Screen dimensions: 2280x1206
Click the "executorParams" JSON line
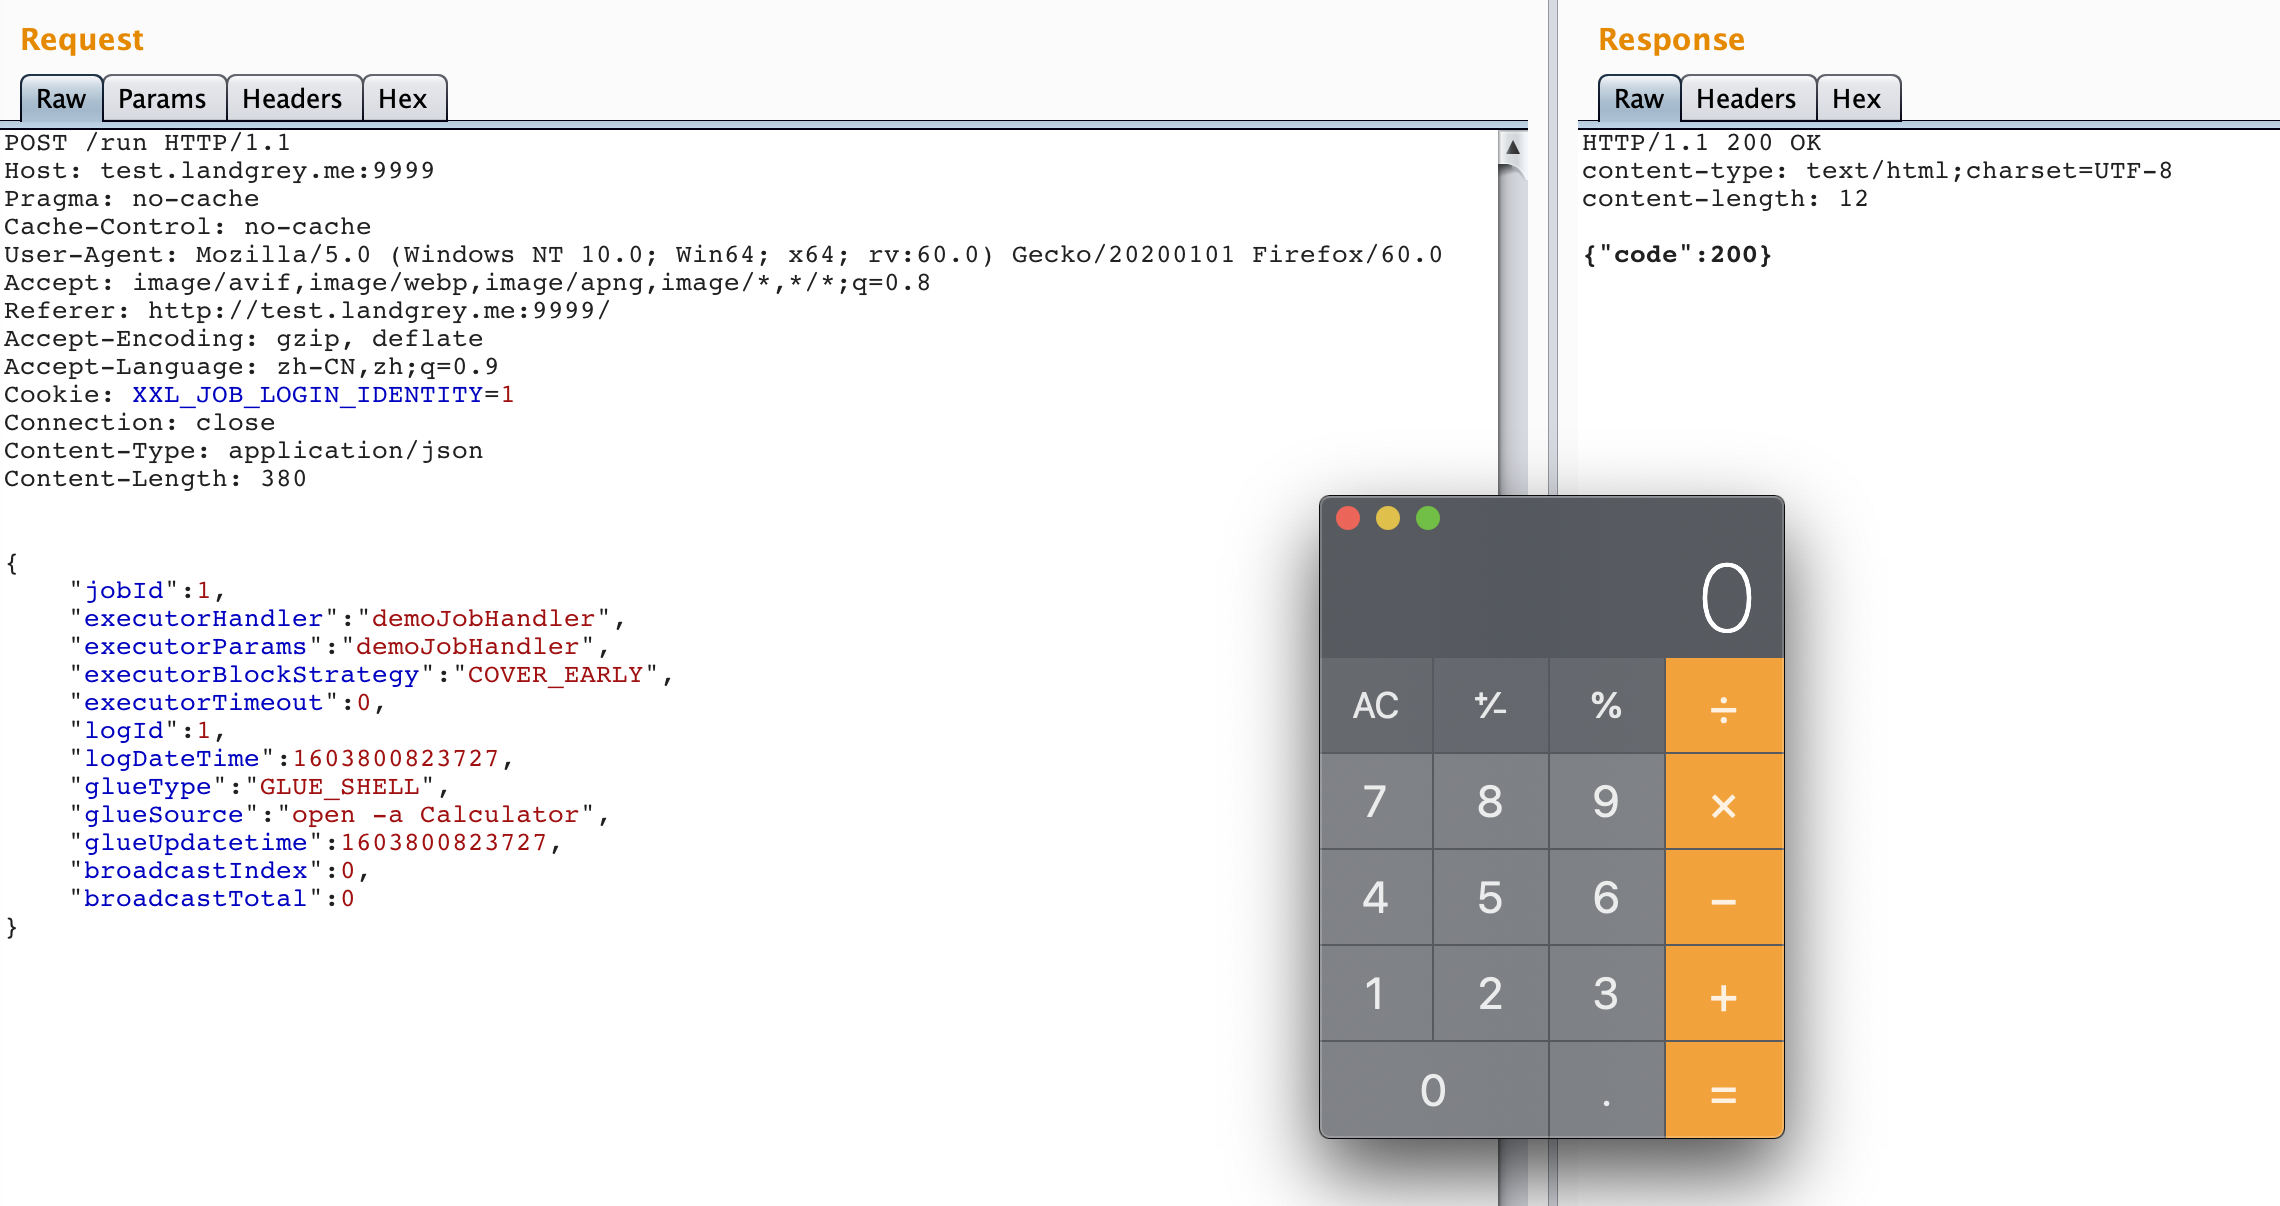pos(339,647)
